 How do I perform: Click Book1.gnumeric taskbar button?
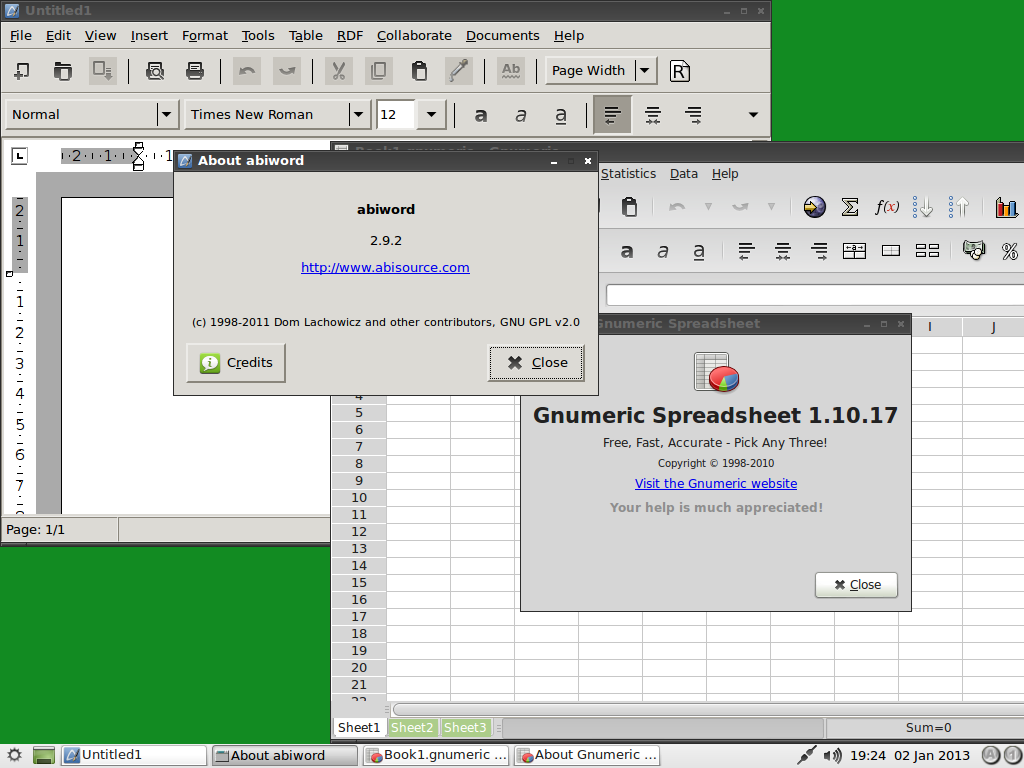438,755
